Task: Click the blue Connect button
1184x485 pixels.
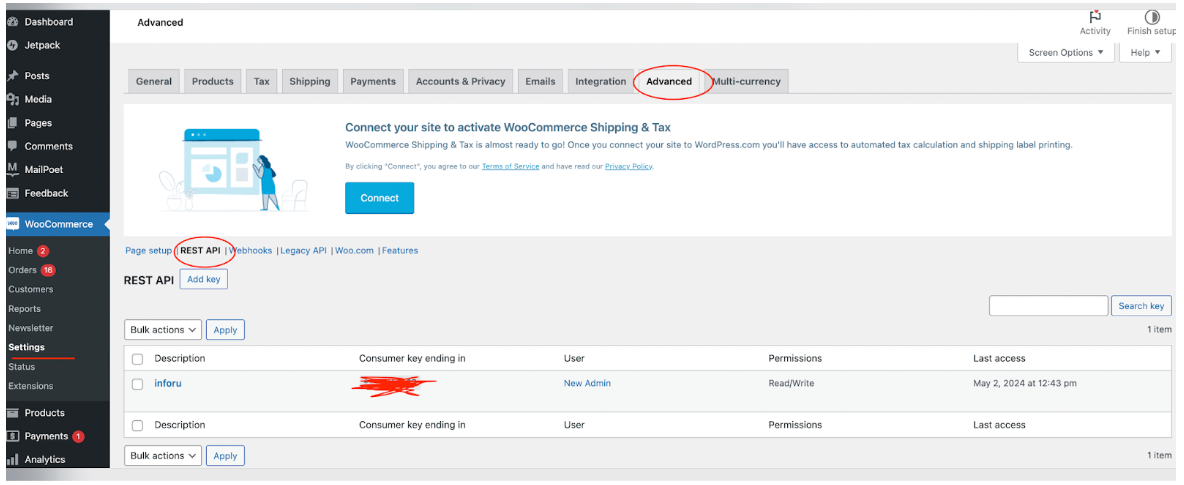Action: point(380,198)
